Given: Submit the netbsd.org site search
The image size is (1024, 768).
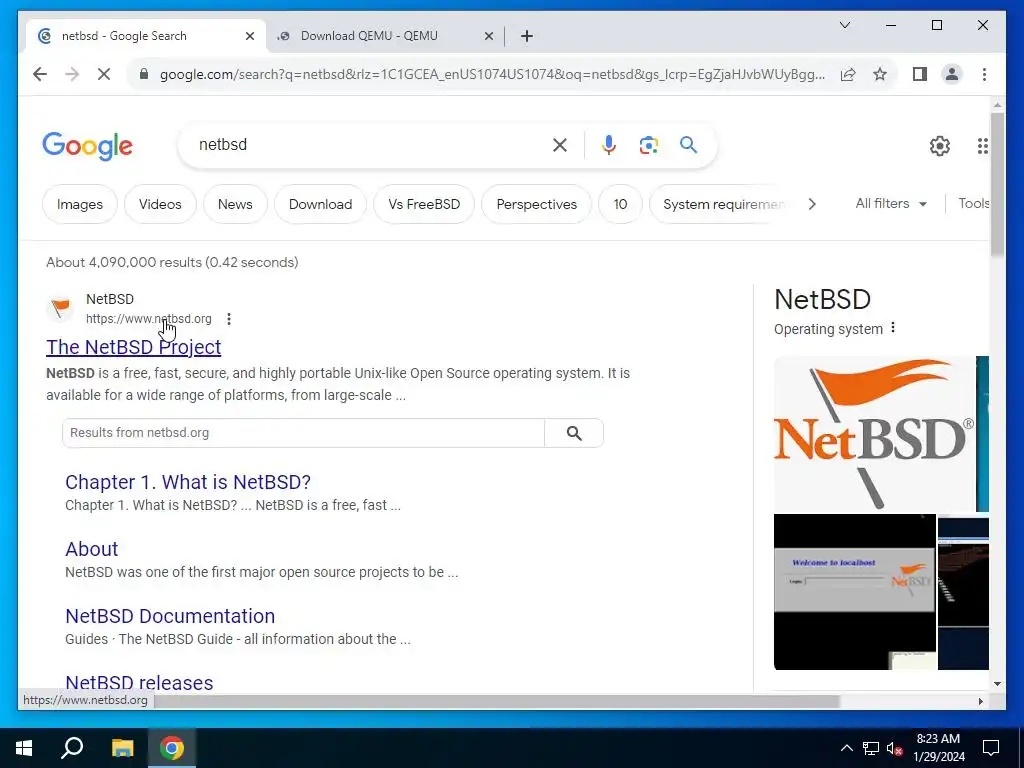Looking at the screenshot, I should pyautogui.click(x=574, y=433).
